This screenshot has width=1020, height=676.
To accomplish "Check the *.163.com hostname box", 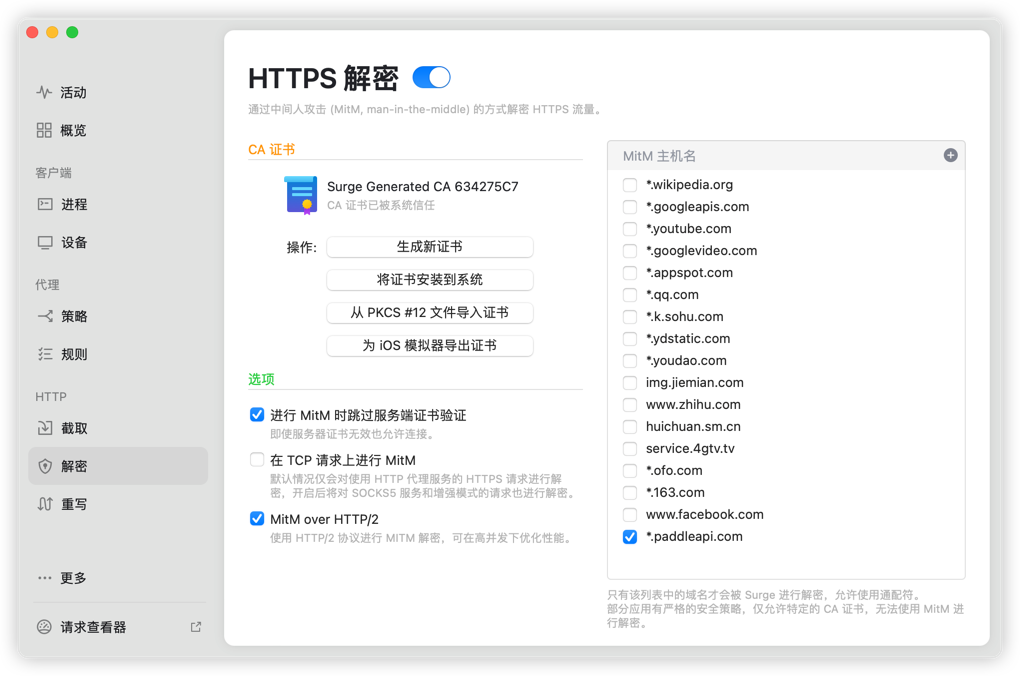I will 630,493.
